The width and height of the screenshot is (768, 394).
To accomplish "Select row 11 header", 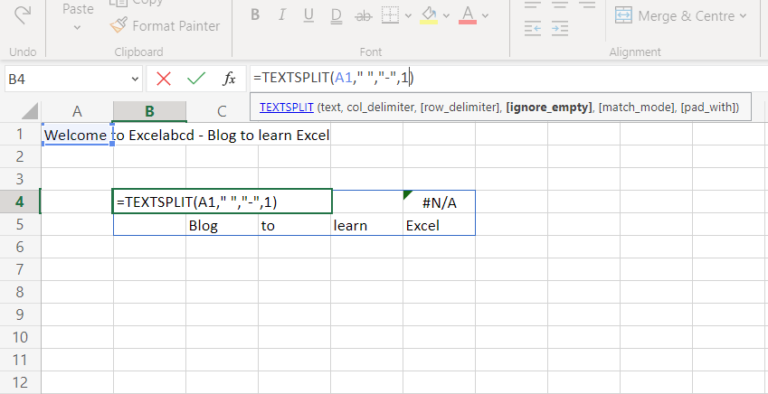I will click(20, 360).
